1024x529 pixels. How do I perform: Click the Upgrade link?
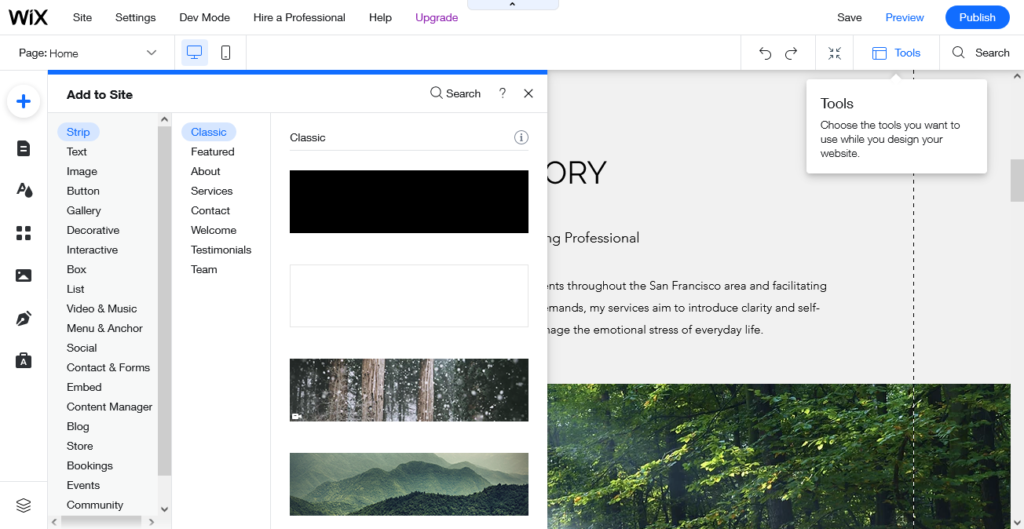(436, 18)
